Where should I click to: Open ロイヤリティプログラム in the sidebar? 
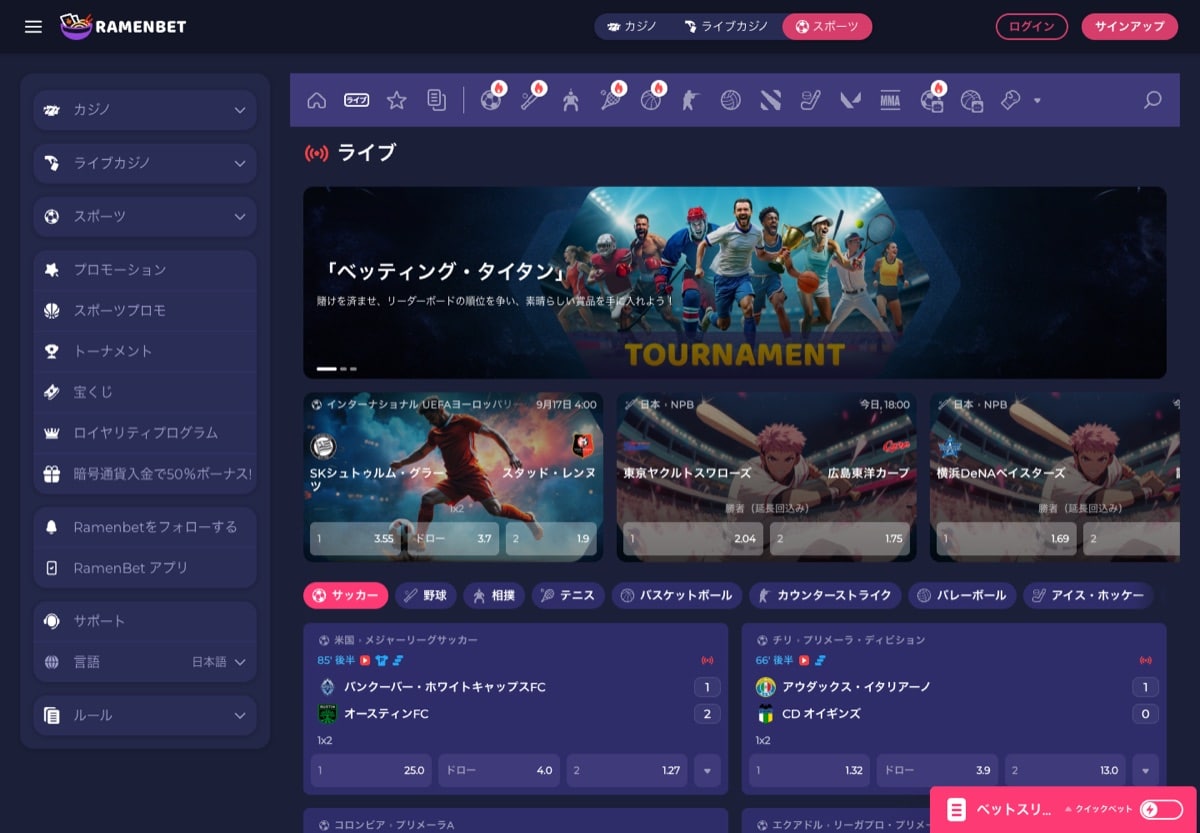pyautogui.click(x=145, y=433)
